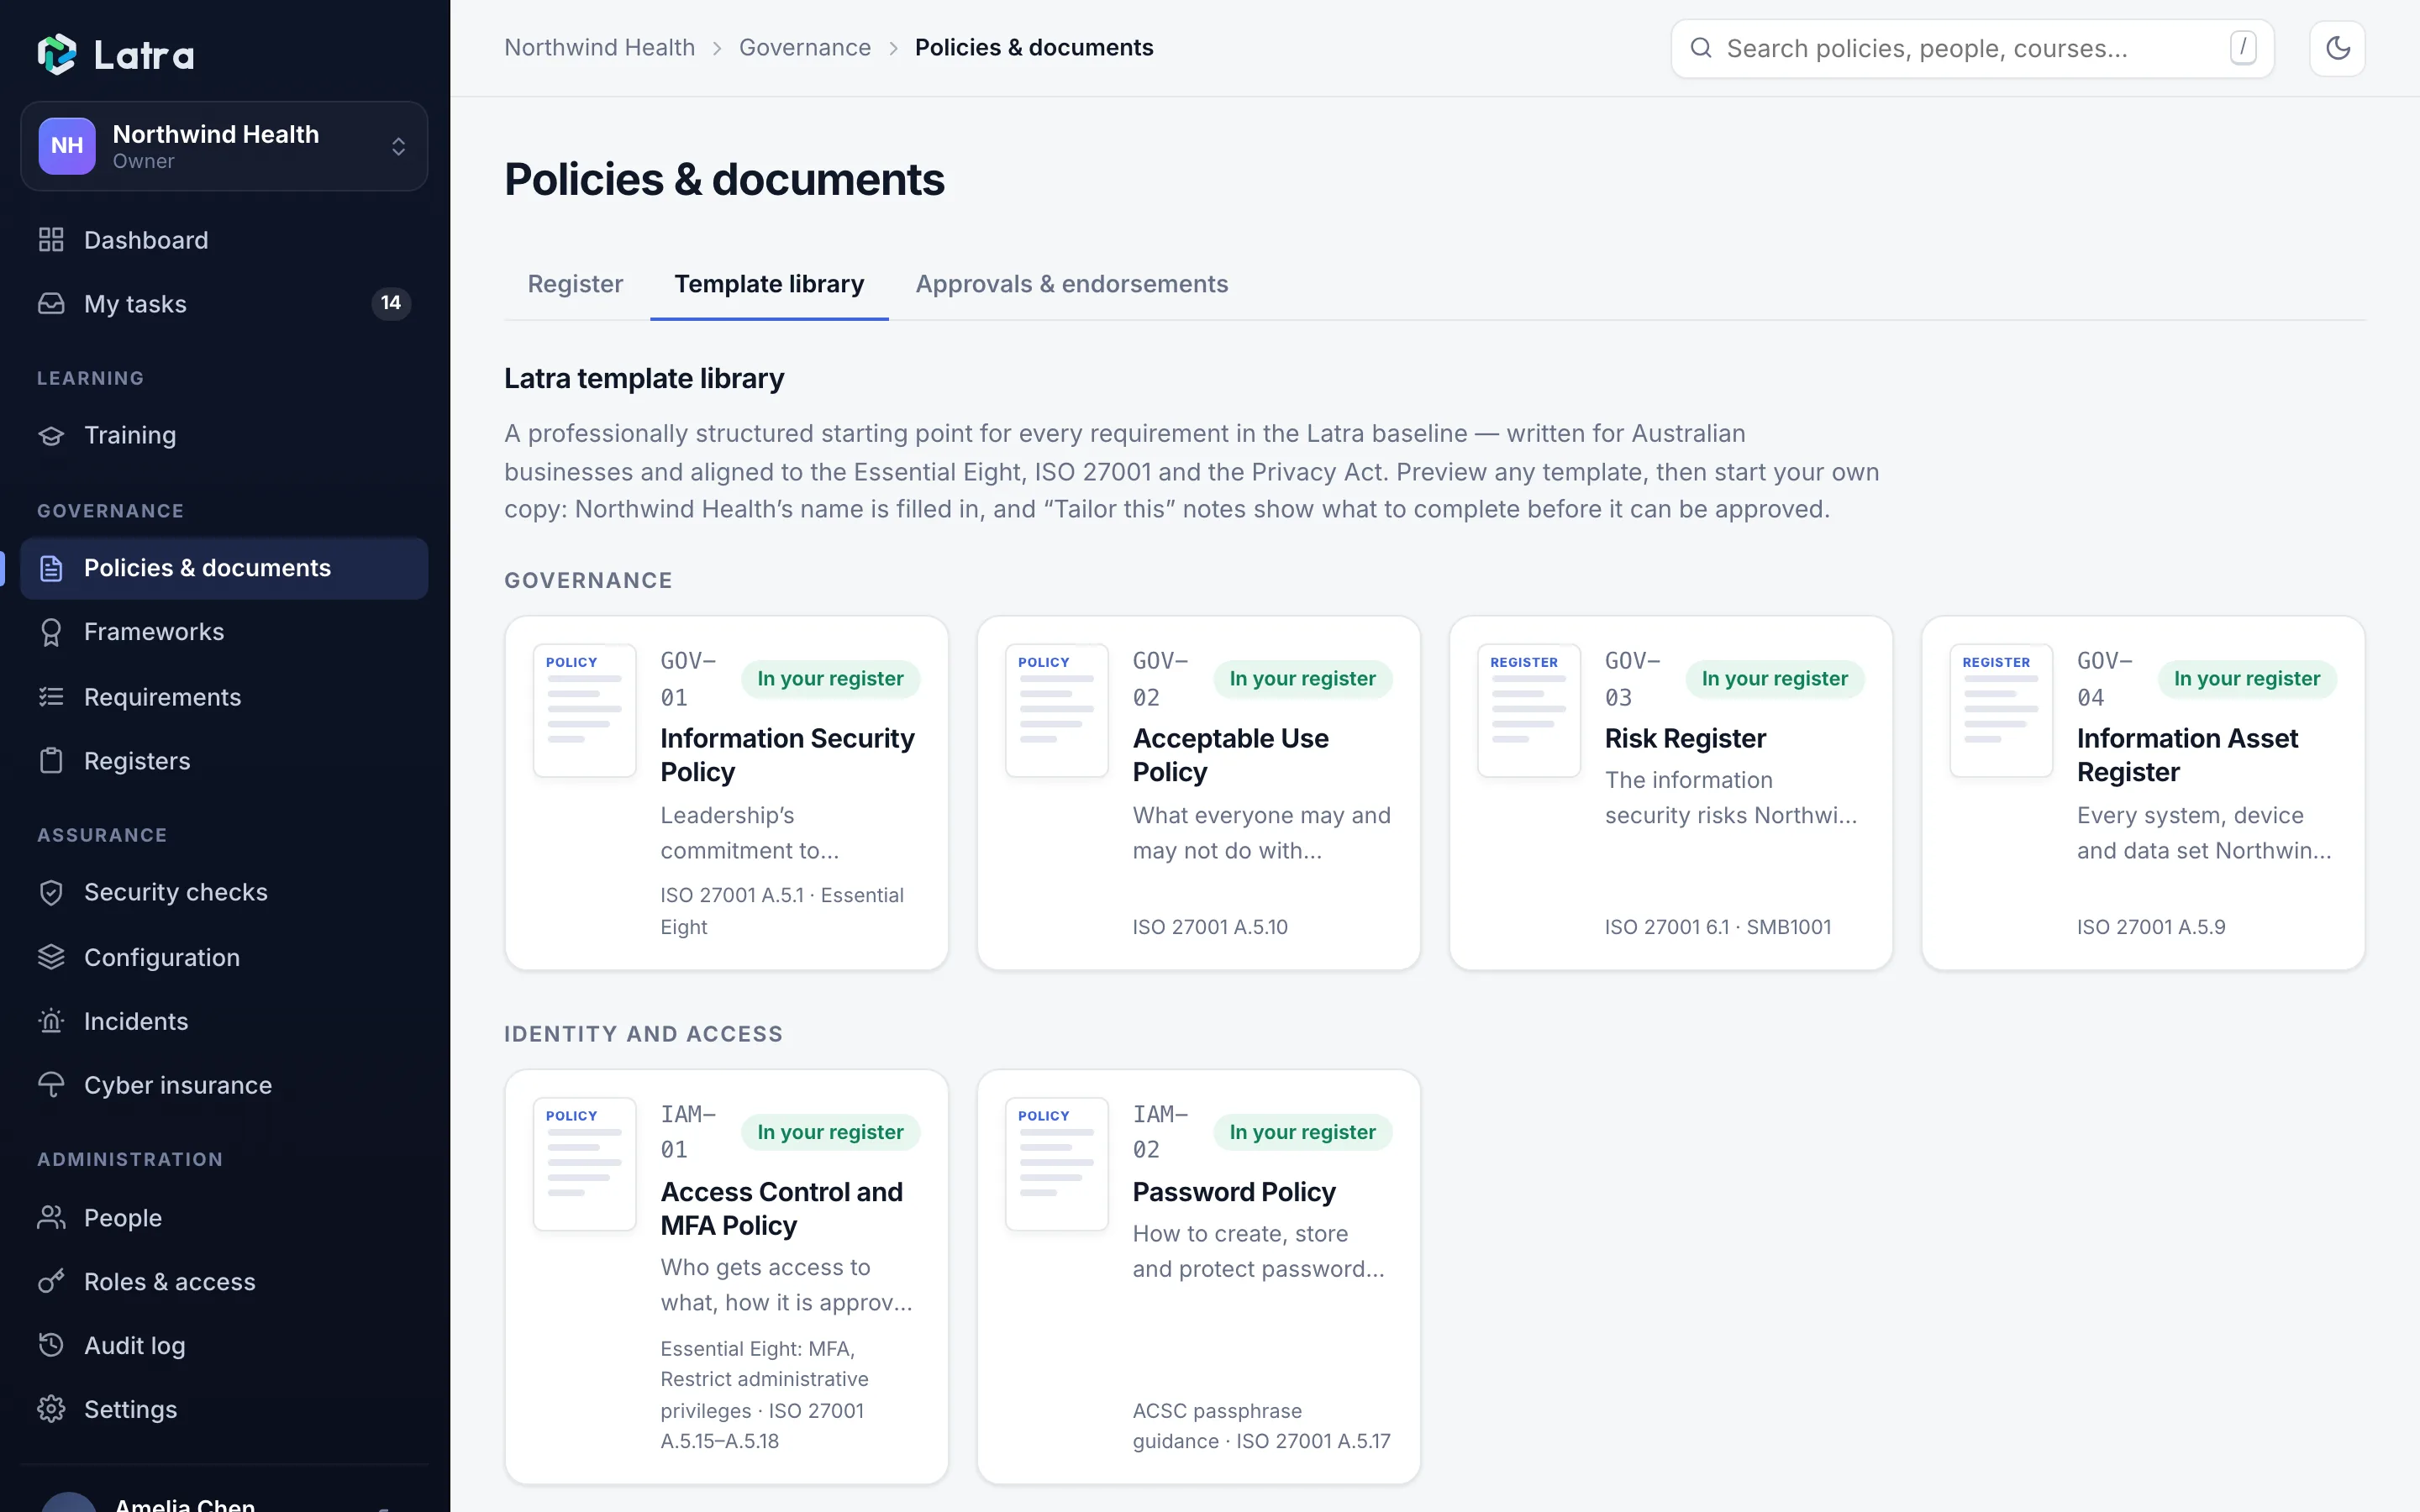
Task: Focus the Search policies, people, courses field
Action: (1972, 48)
